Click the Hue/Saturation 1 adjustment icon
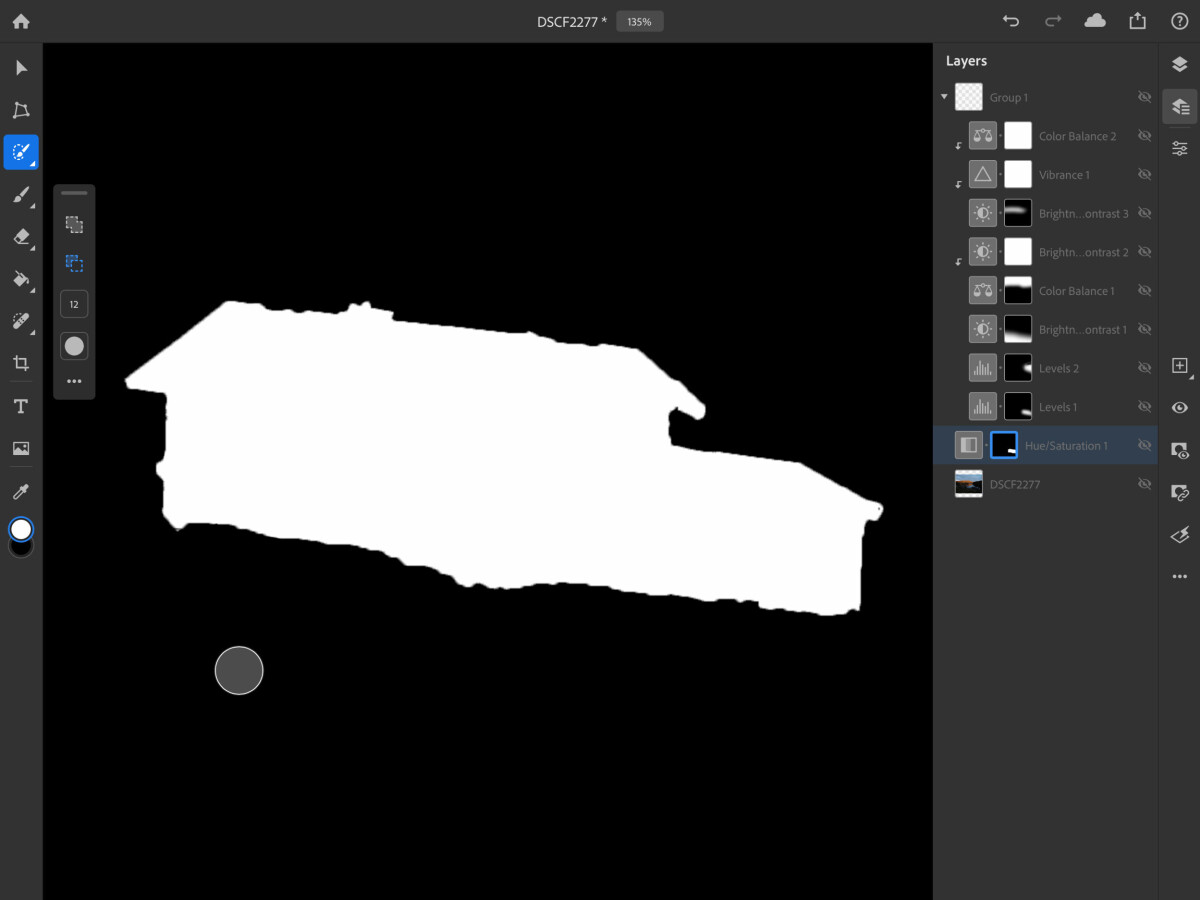Screen dimensions: 1200x900 (x=969, y=445)
